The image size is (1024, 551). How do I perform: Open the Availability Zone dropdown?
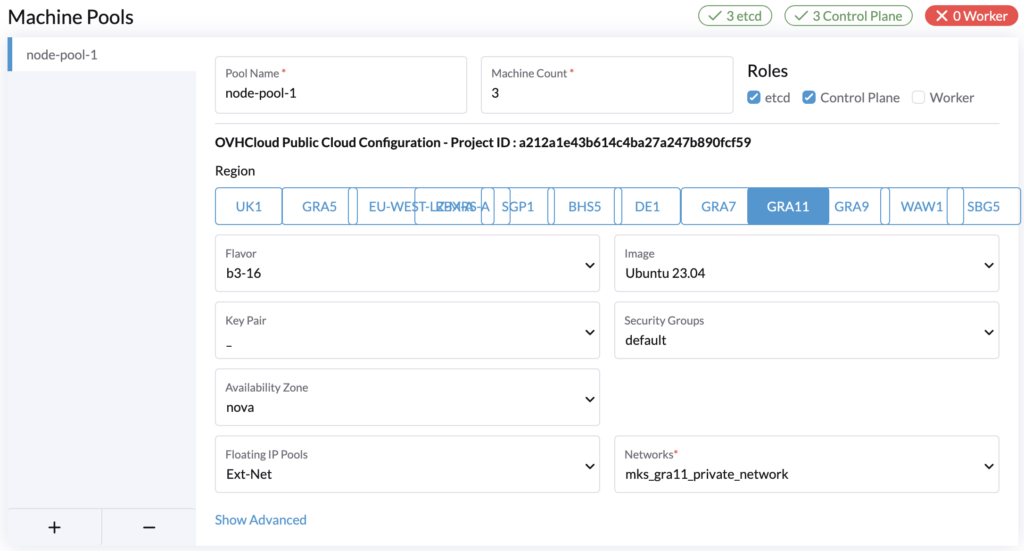pos(408,398)
